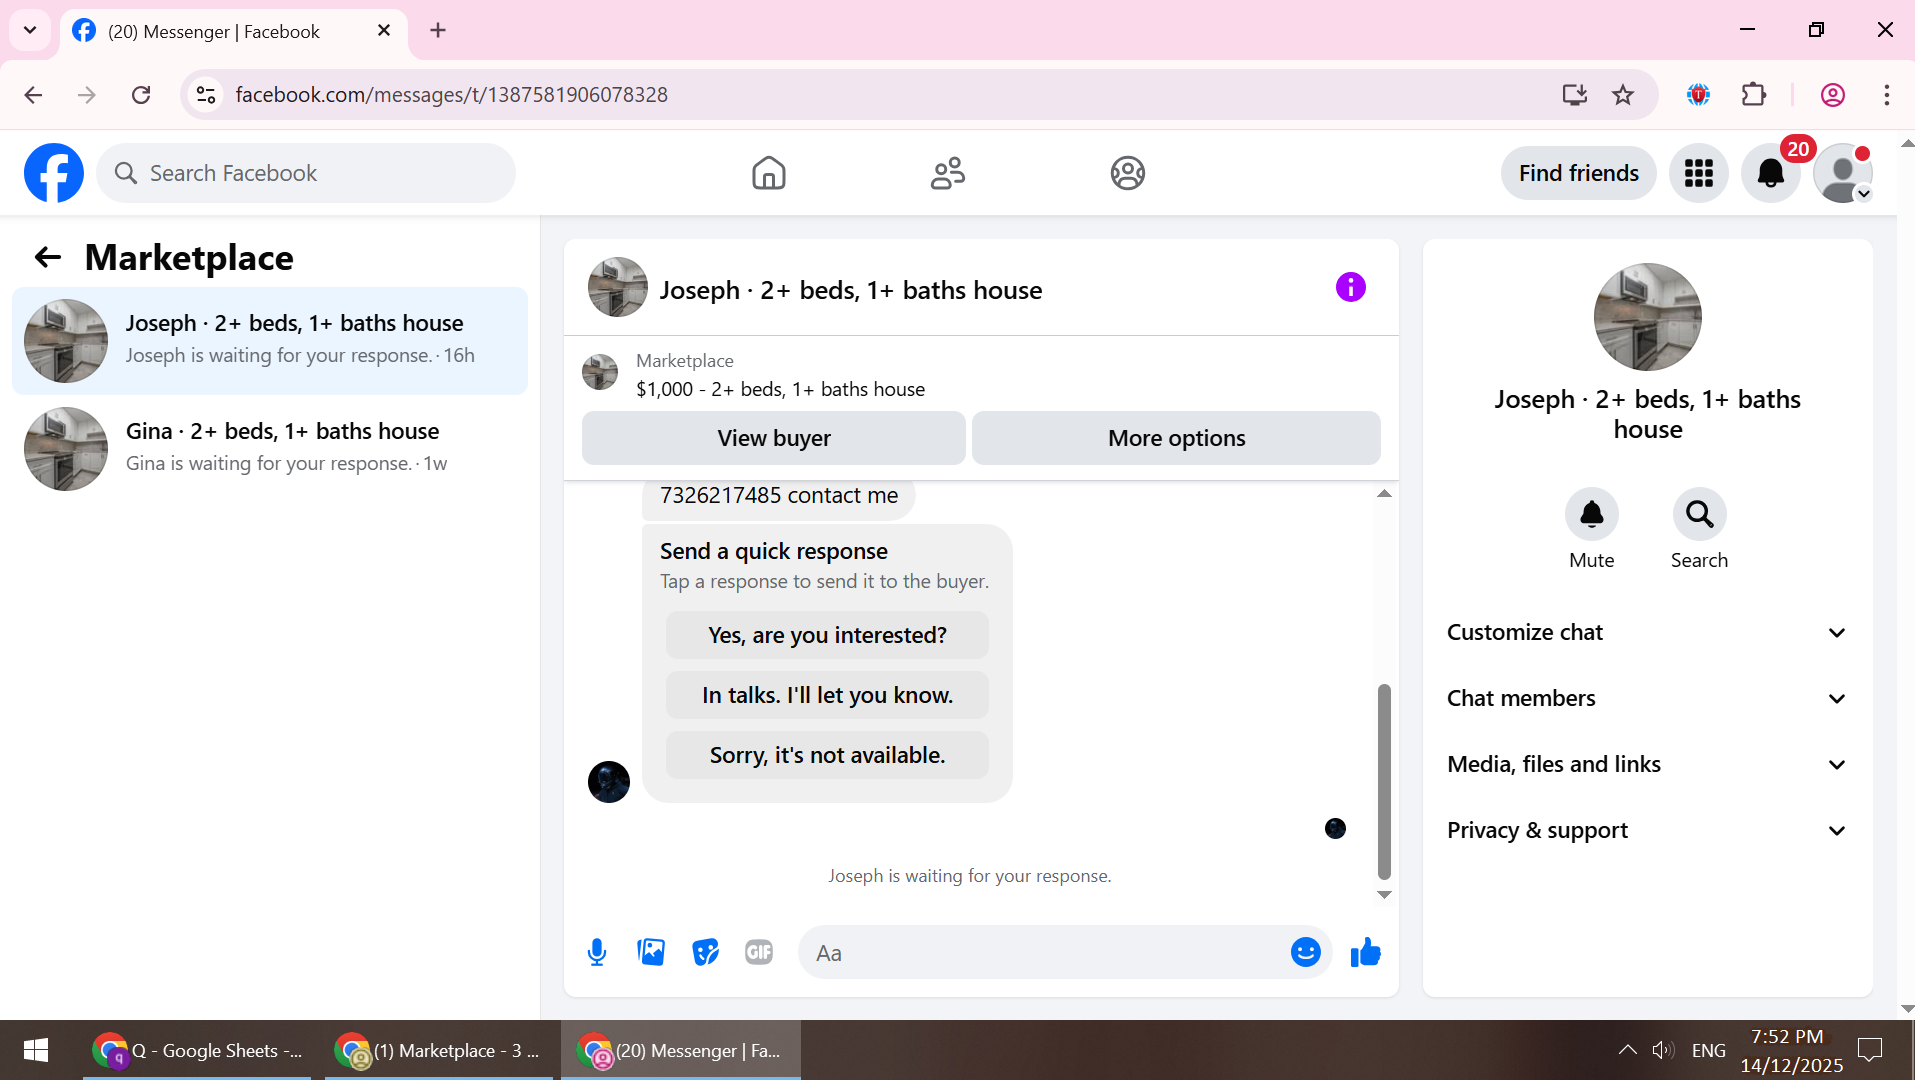
Task: Click the message text '7326217485 contact me'
Action: click(778, 496)
